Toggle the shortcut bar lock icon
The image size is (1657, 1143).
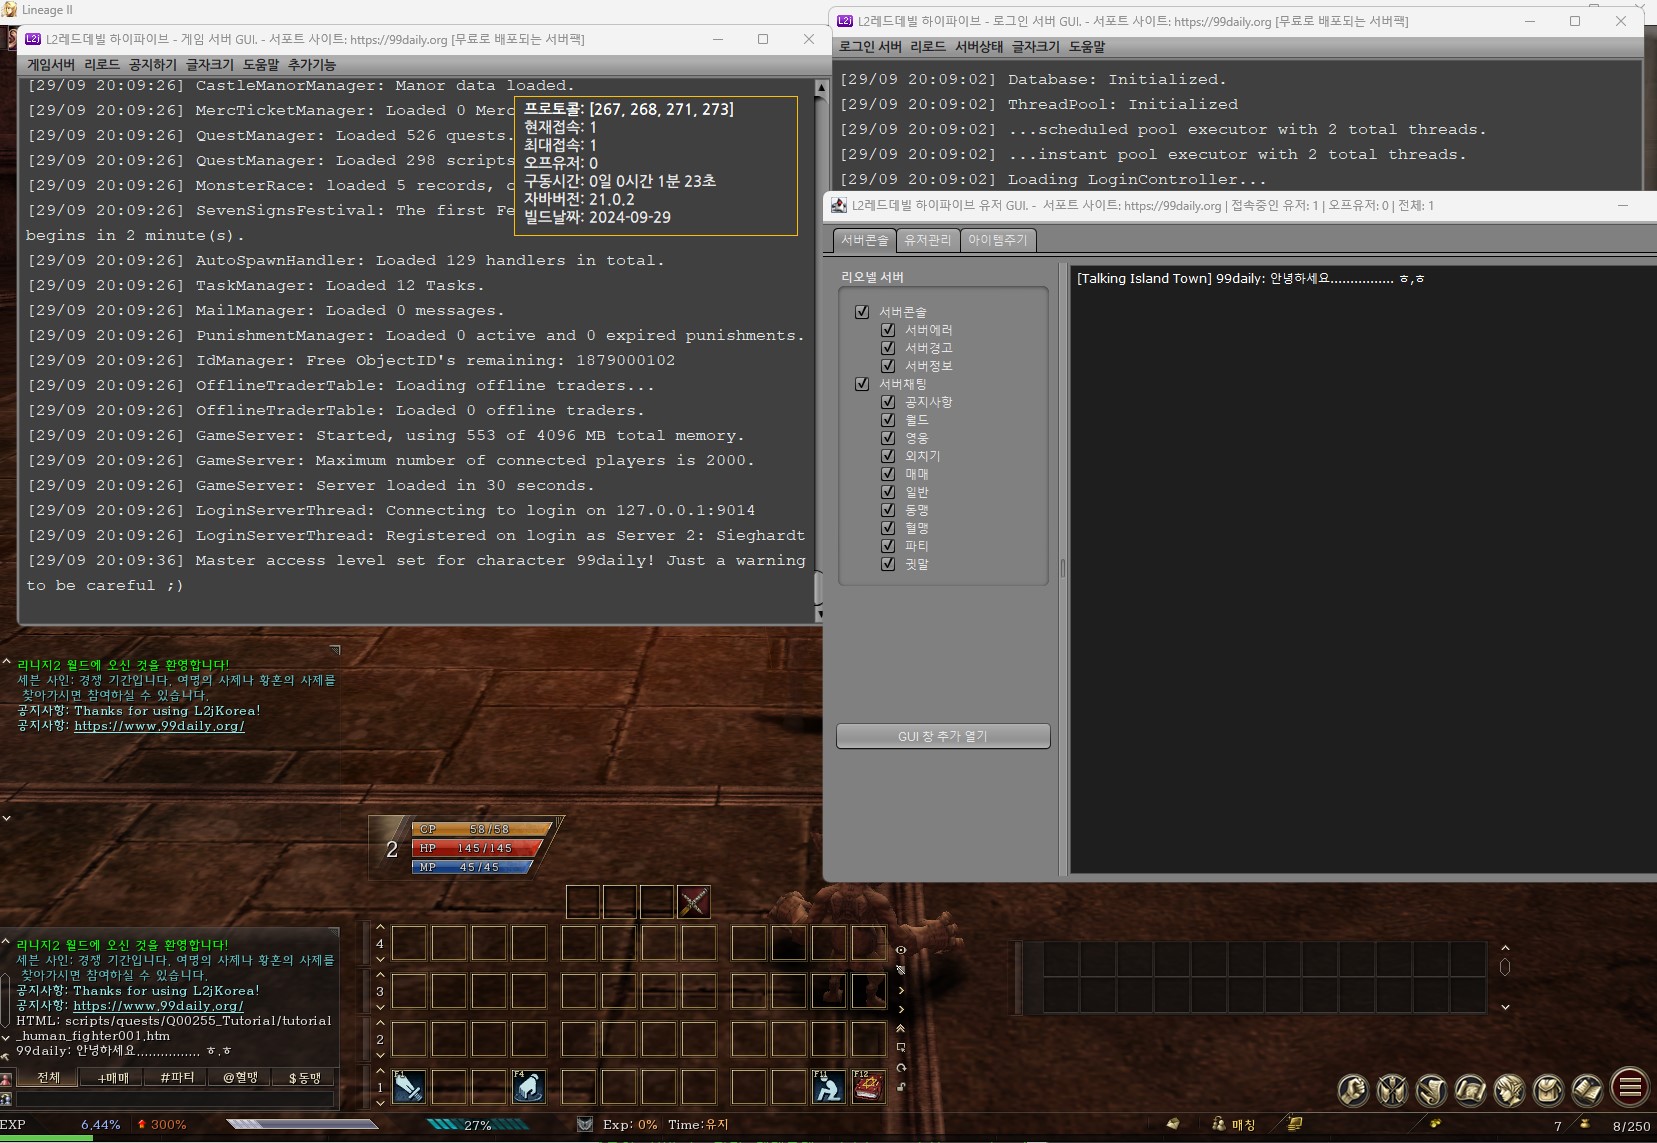point(901,1087)
